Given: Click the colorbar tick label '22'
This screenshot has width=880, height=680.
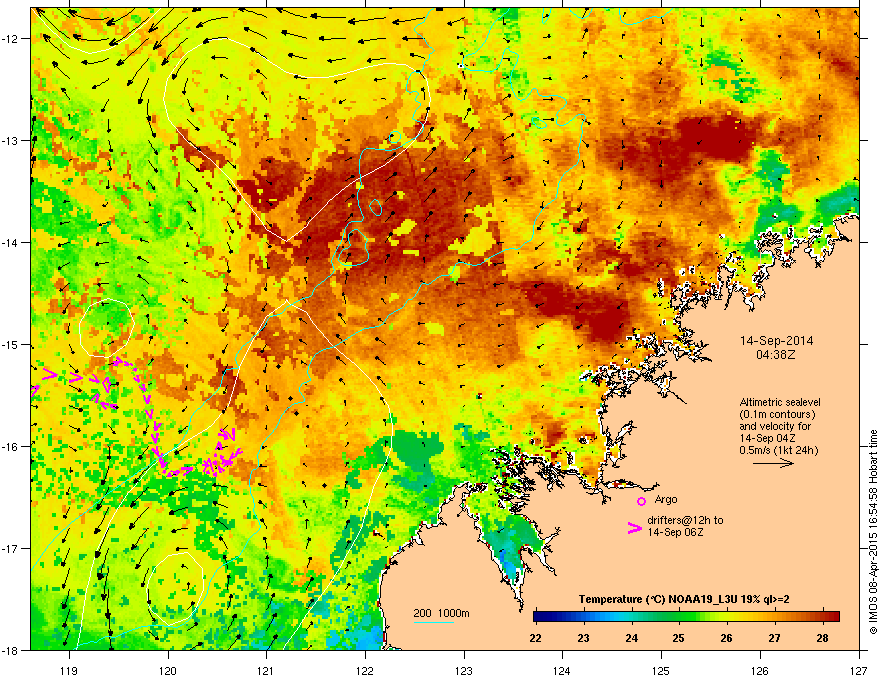Looking at the screenshot, I should pyautogui.click(x=535, y=638).
